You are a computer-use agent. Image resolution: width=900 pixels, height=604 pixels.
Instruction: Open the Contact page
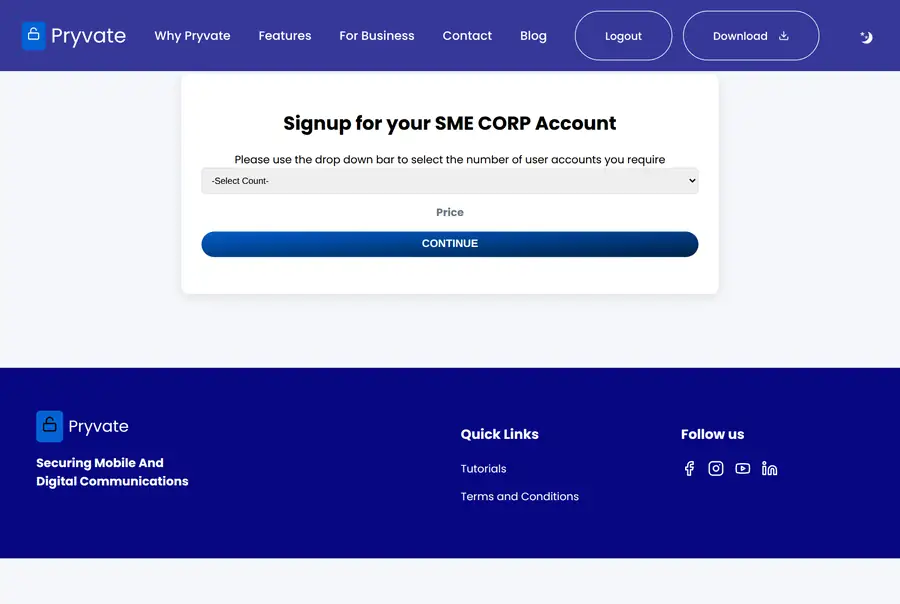(x=467, y=36)
